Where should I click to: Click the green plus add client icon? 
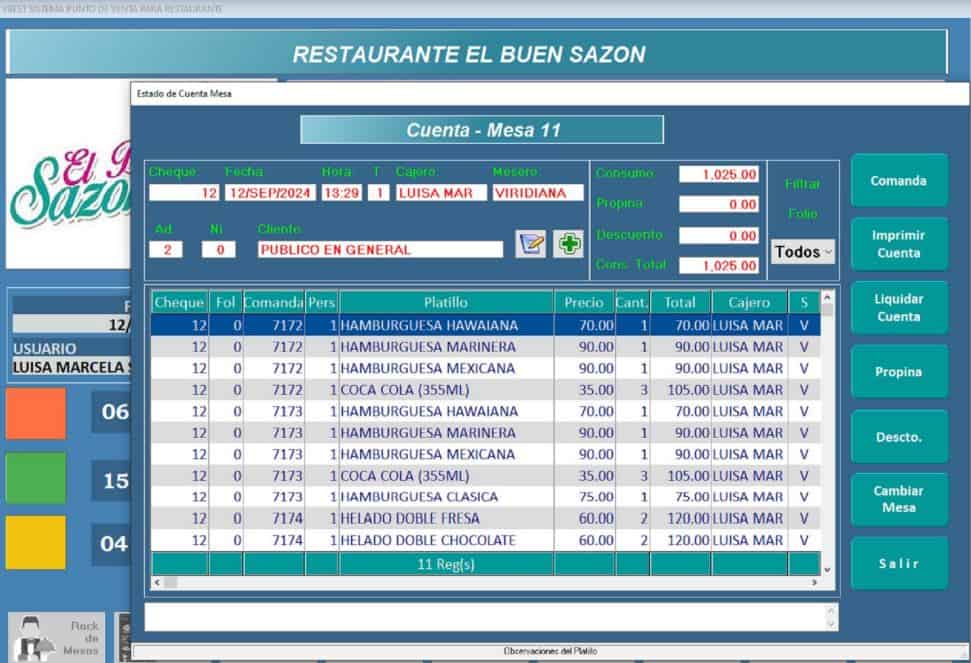click(569, 244)
